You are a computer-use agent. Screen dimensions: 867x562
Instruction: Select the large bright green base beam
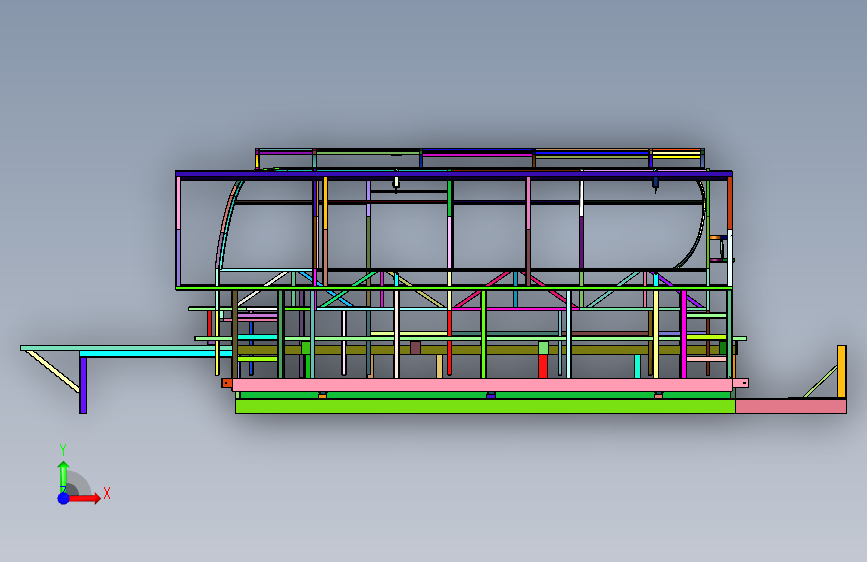point(485,407)
